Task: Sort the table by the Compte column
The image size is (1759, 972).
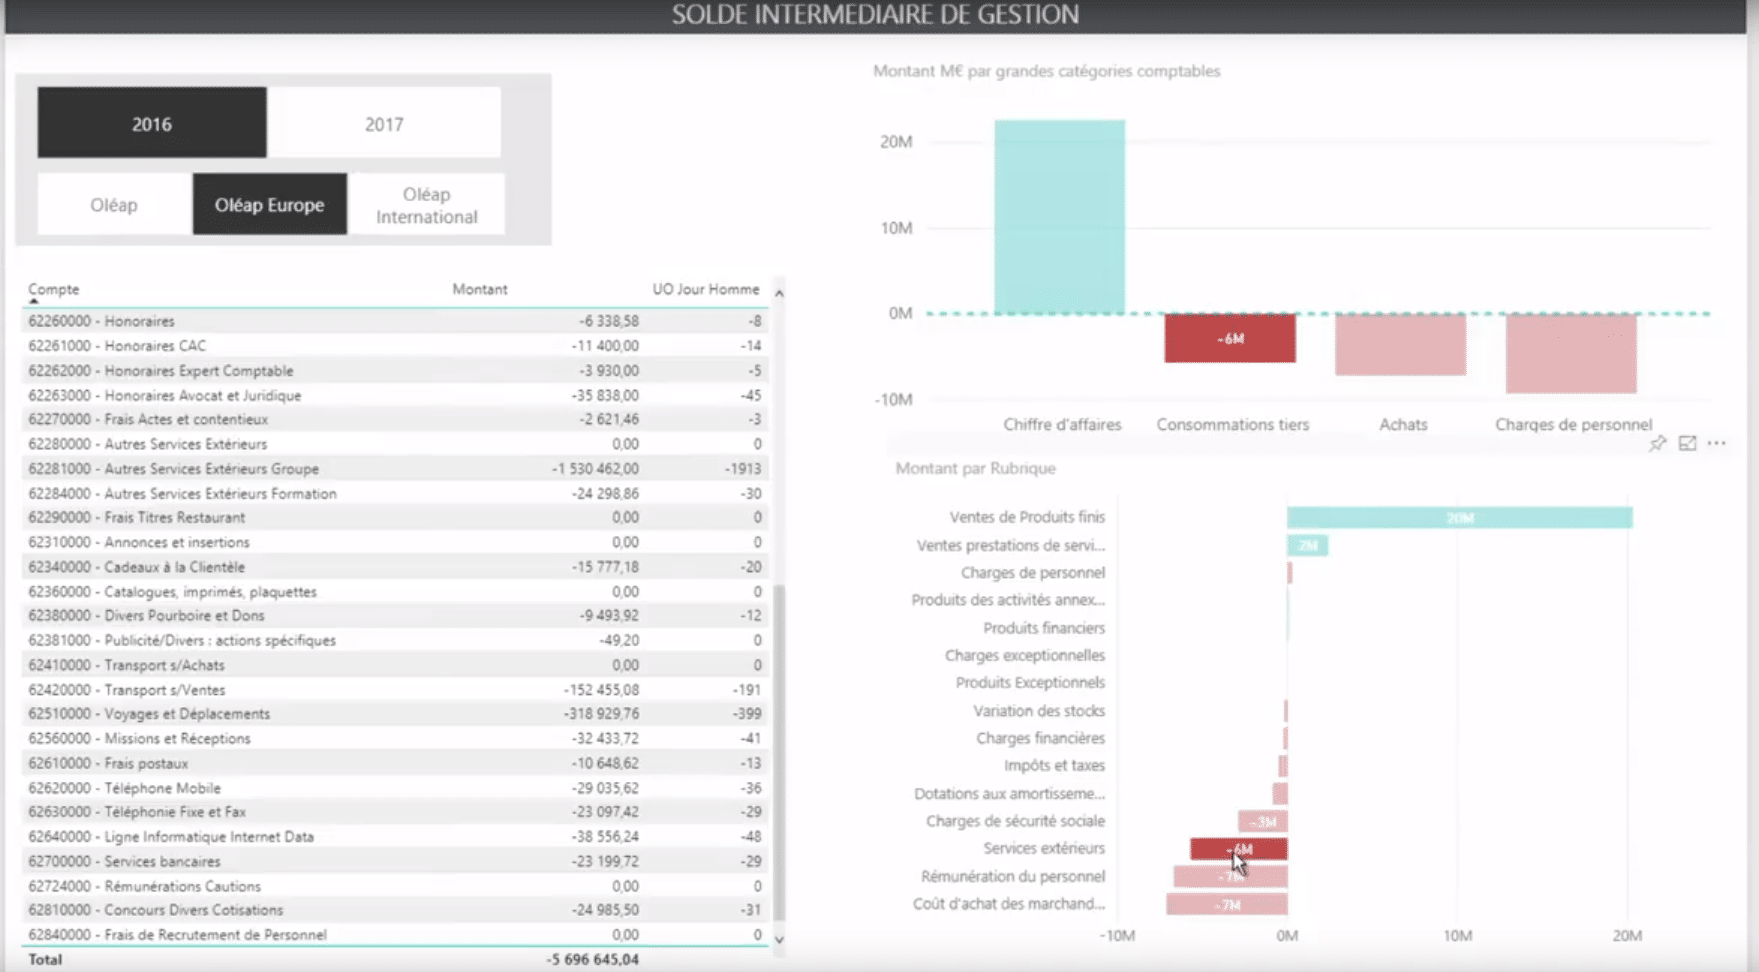Action: (x=55, y=289)
